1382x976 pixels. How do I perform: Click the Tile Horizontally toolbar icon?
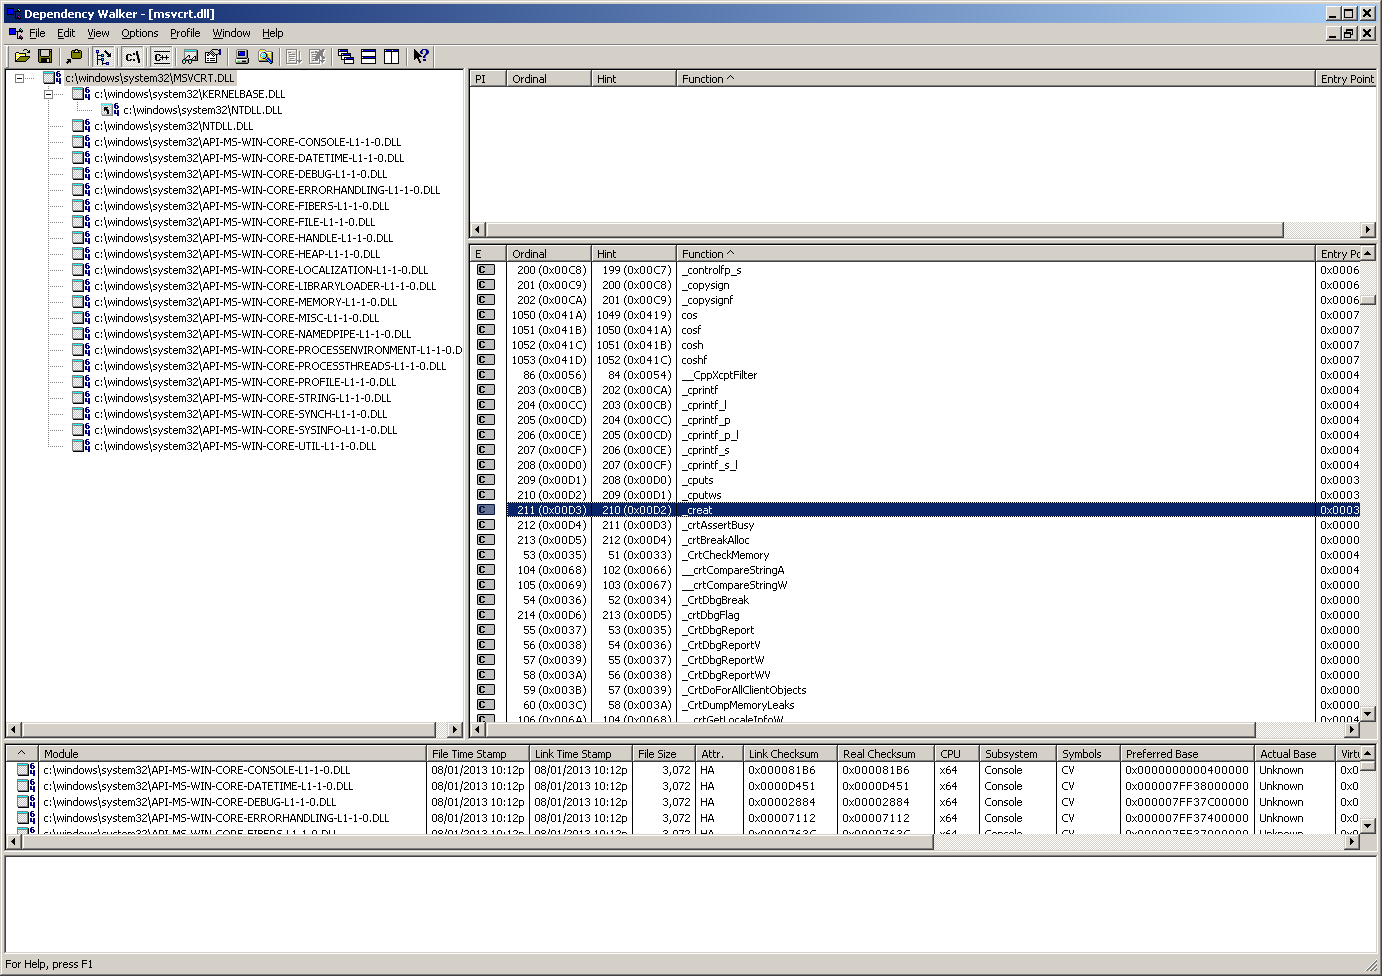coord(369,57)
